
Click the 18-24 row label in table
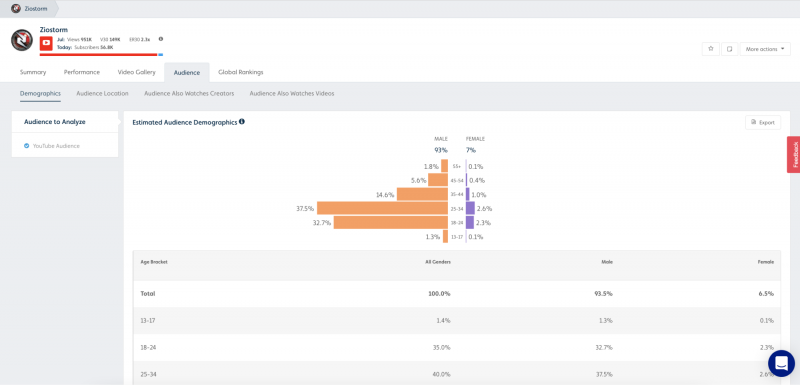[x=148, y=347]
